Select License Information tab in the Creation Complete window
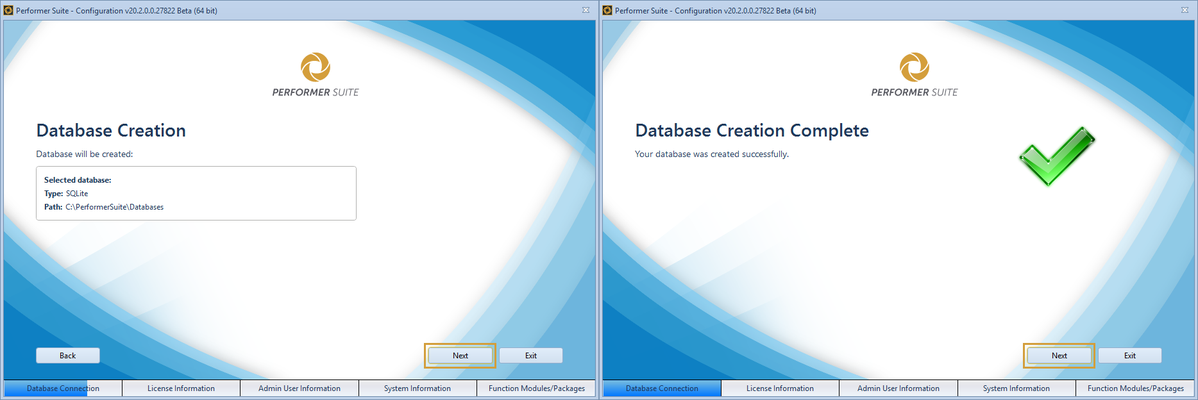Screen dimensions: 1198x400 [x=780, y=388]
